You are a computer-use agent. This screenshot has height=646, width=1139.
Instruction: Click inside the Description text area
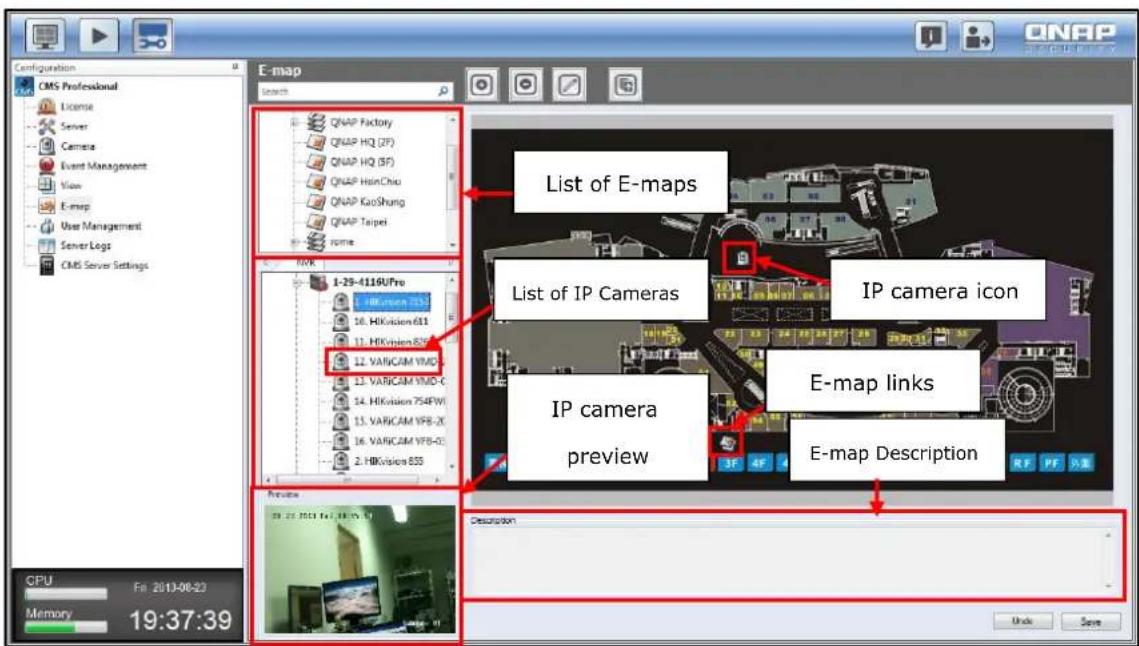(x=792, y=560)
